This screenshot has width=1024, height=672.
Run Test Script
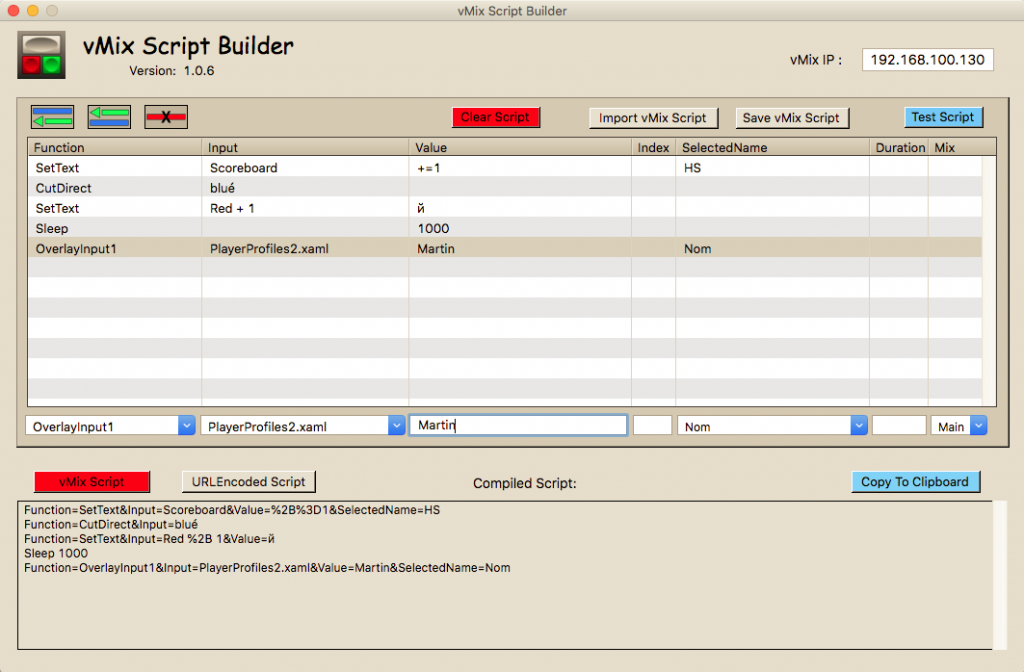coord(943,117)
